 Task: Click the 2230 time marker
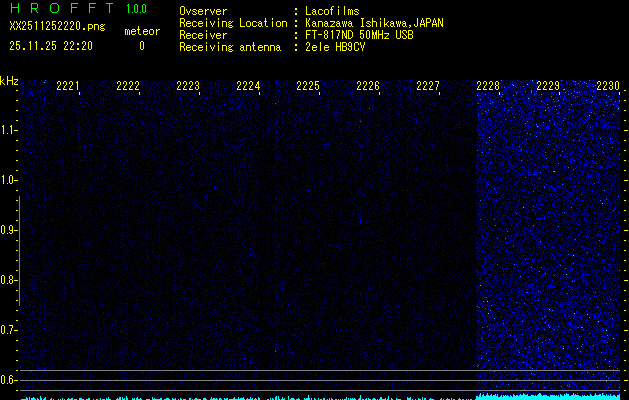click(x=608, y=87)
